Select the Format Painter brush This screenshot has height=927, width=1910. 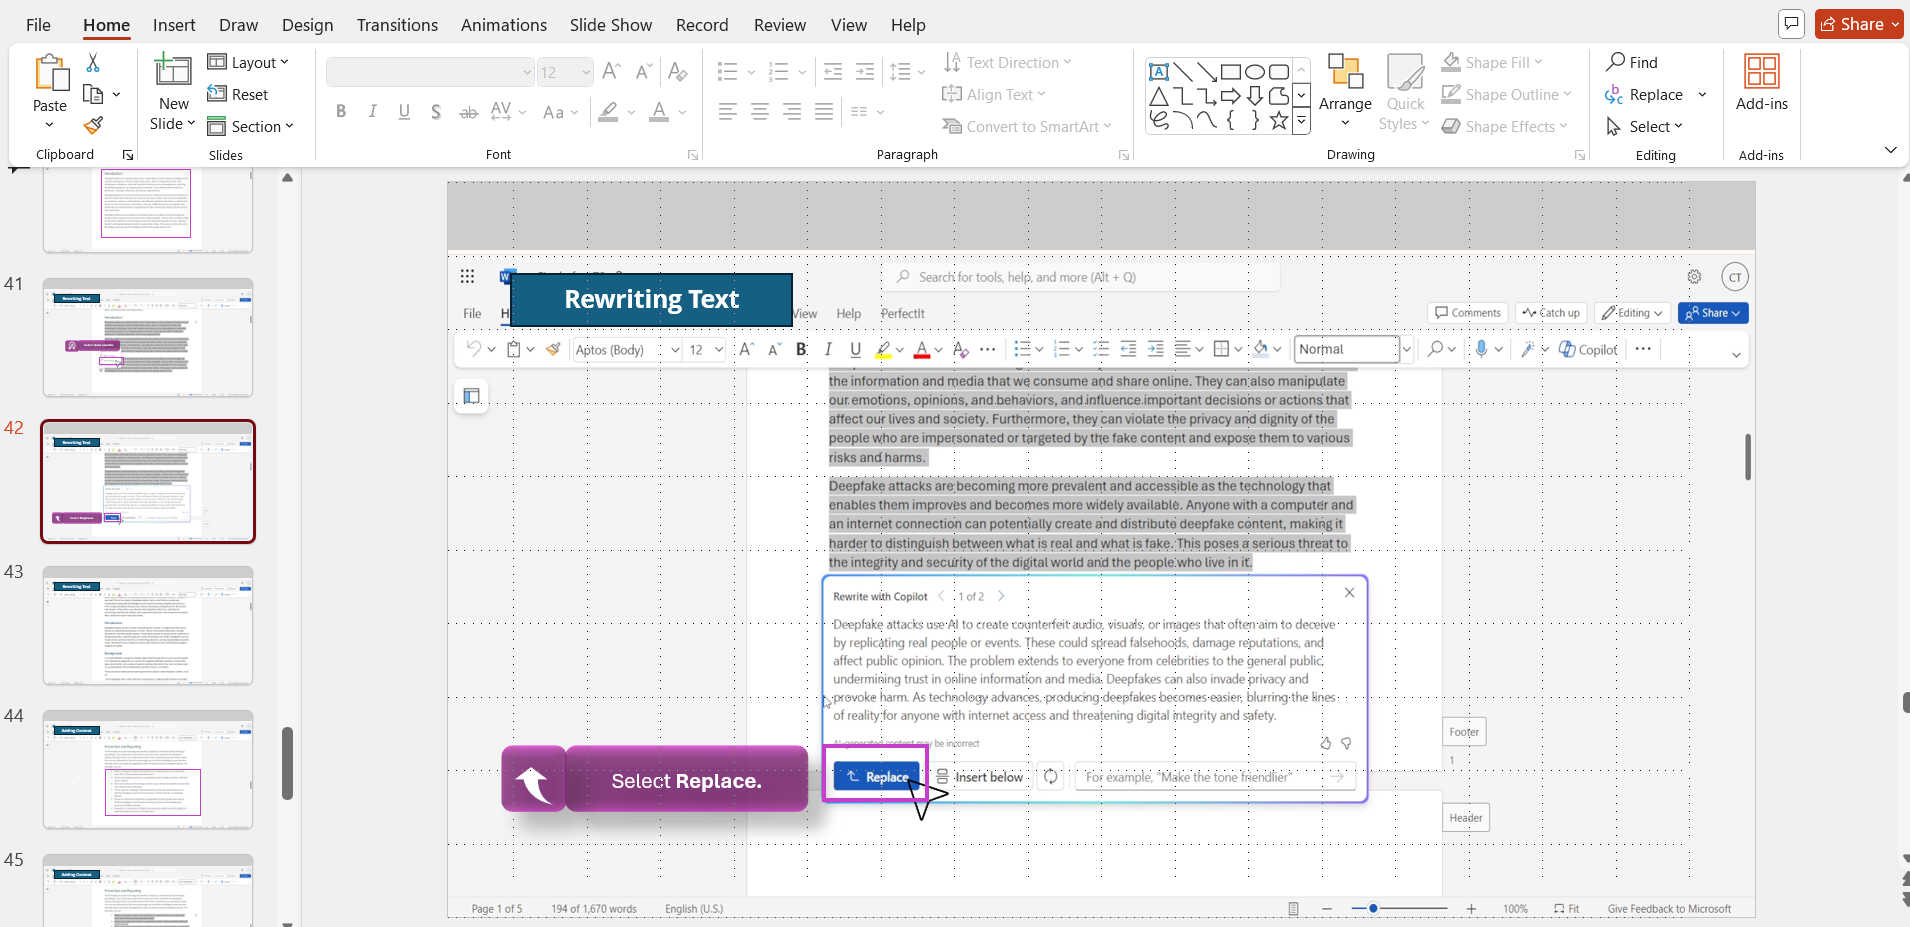(x=93, y=126)
